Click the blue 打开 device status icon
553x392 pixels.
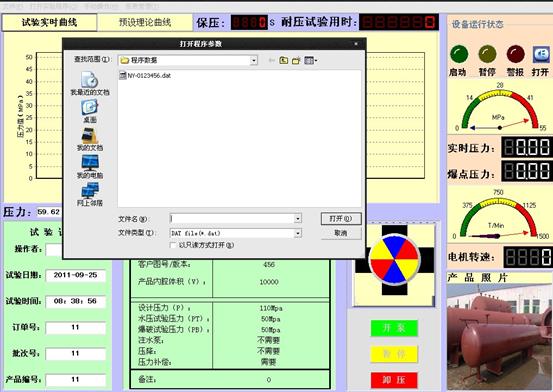coord(541,54)
